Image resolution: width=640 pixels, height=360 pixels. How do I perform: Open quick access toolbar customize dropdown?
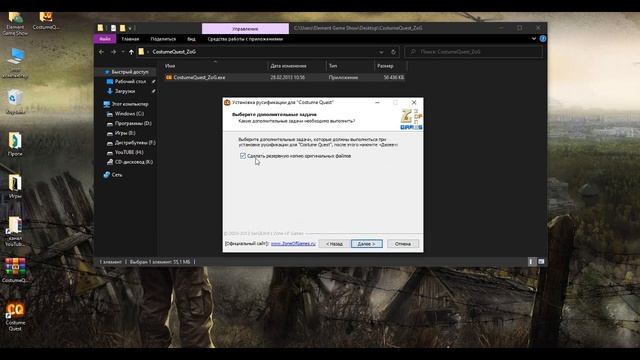click(130, 28)
